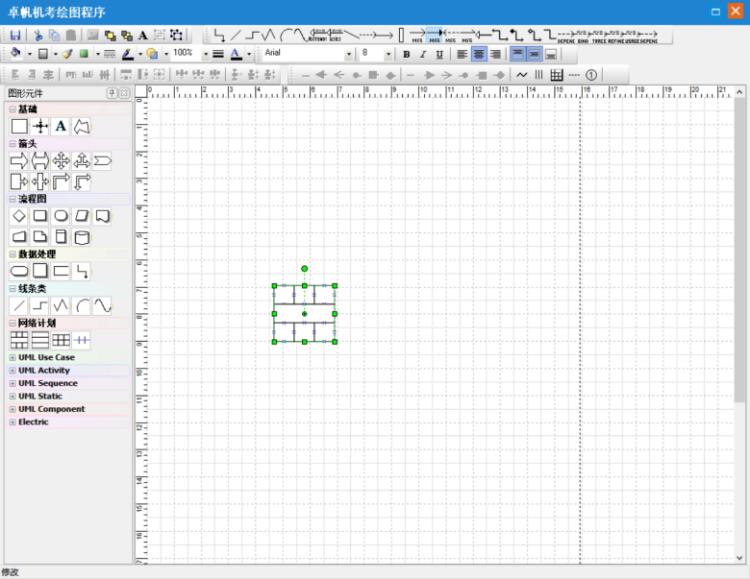Open the 100% zoom level dropdown
Screen dimensions: 750x579
[205, 54]
